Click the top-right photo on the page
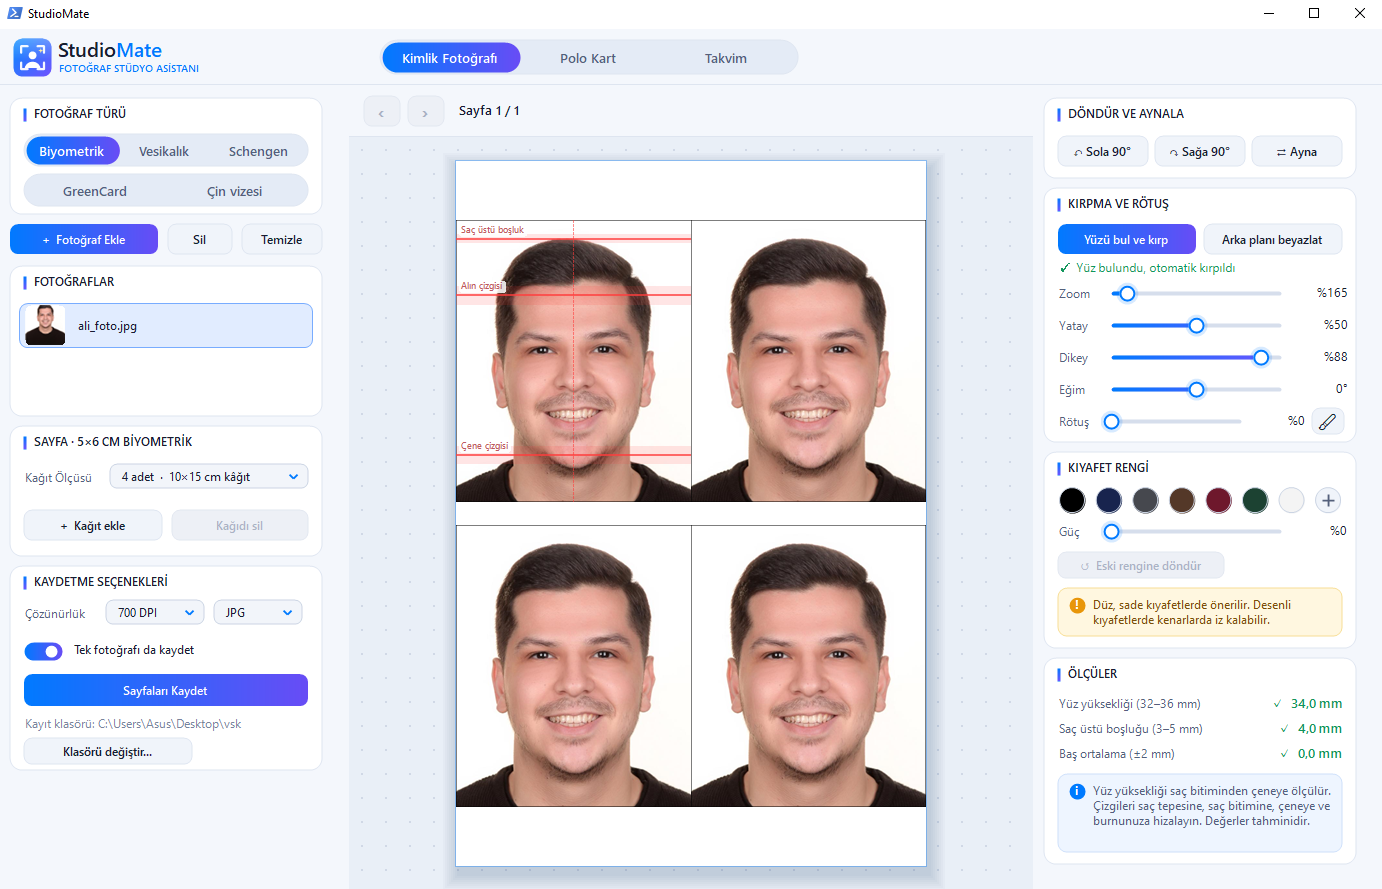 click(809, 361)
